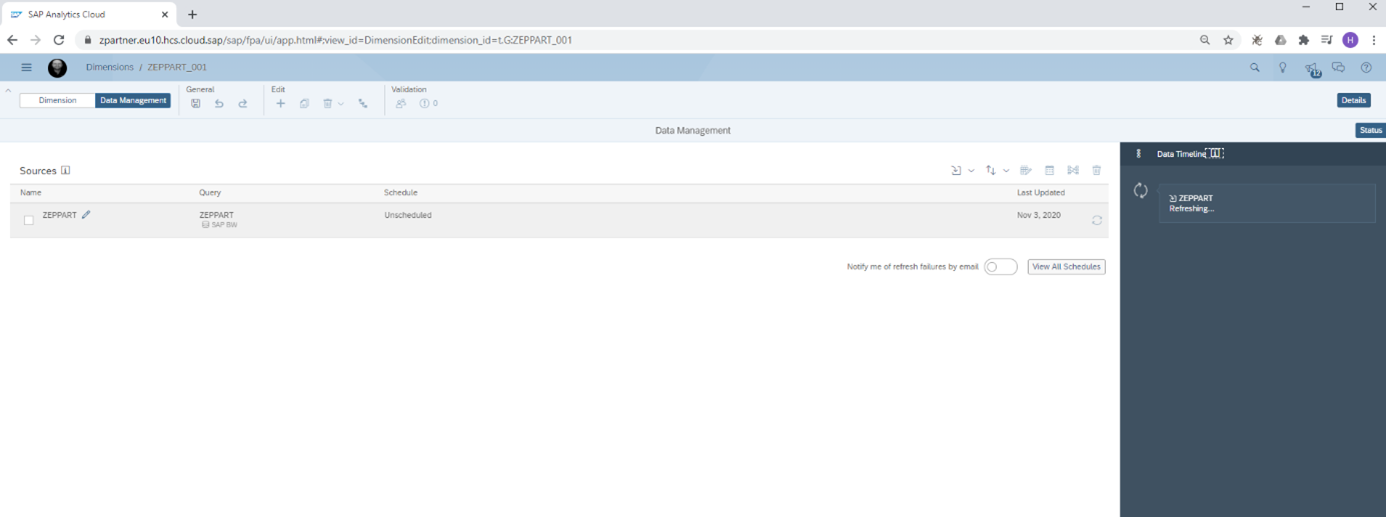
Task: Expand the sort dropdown arrow
Action: coord(1006,171)
